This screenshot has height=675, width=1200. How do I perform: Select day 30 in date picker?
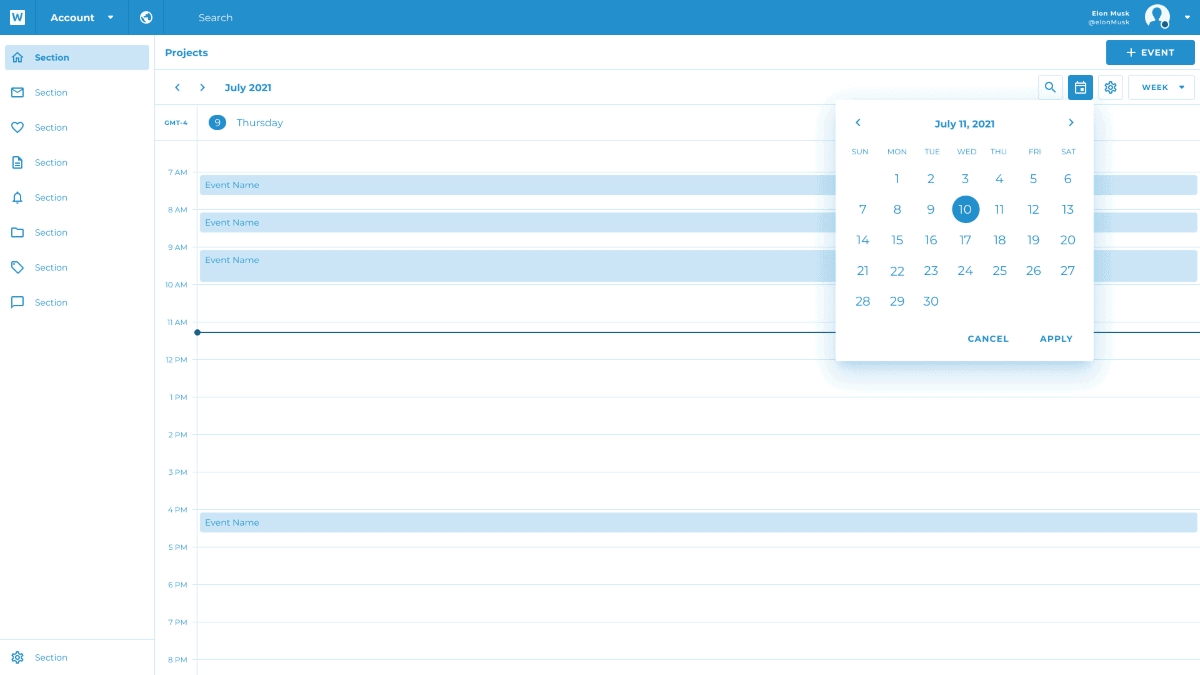tap(931, 301)
